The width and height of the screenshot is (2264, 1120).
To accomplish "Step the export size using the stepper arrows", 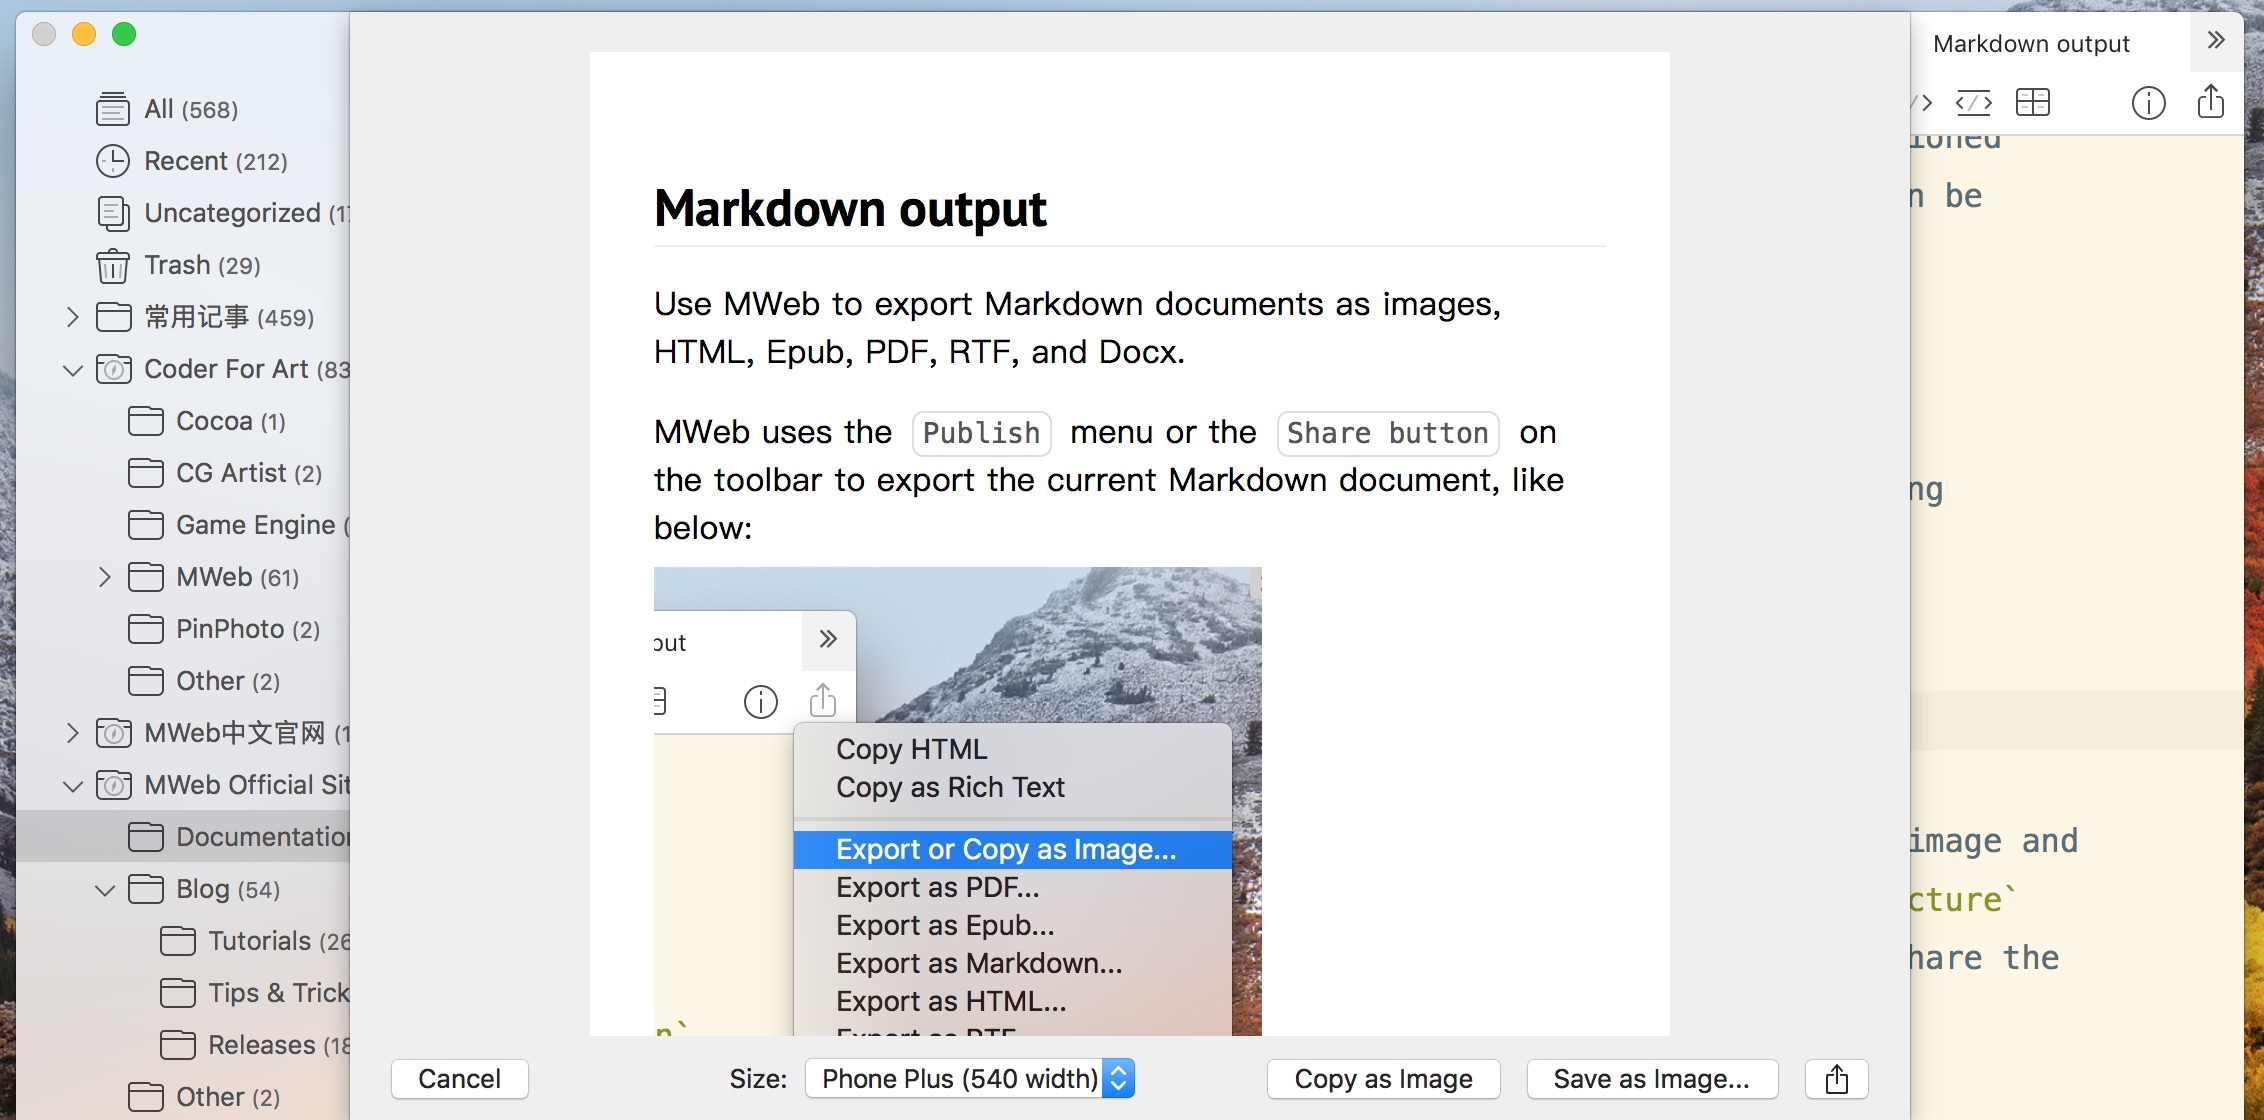I will tap(1118, 1078).
